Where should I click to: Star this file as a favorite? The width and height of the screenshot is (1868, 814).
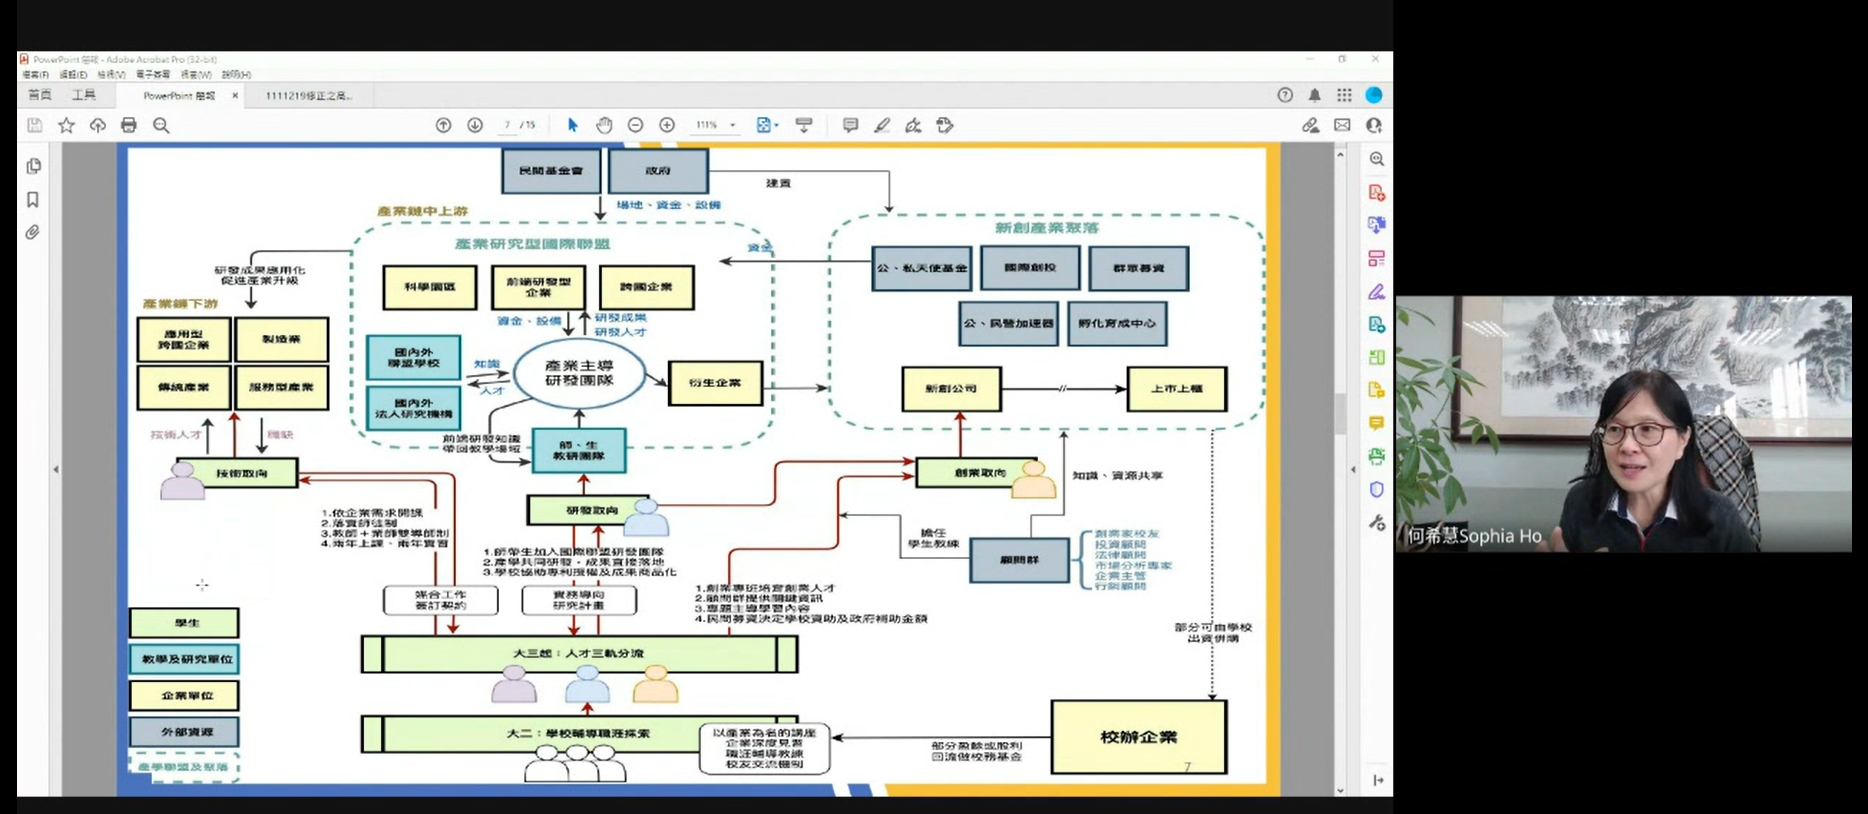point(66,125)
